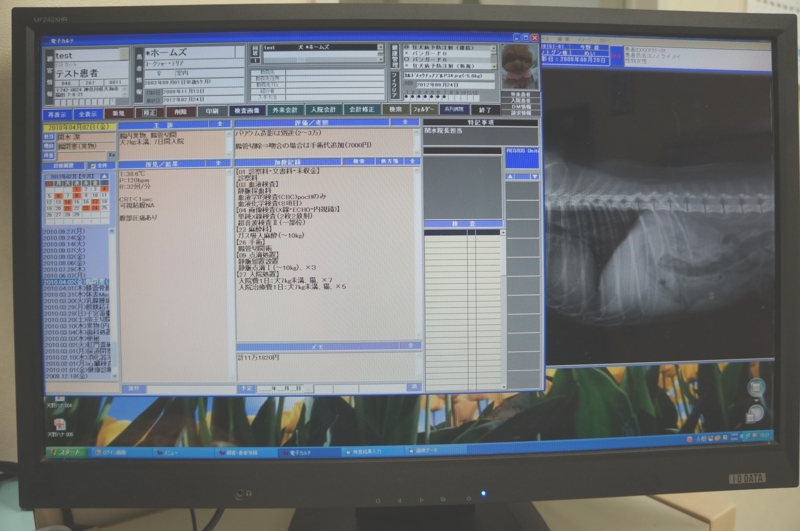
Task: Click the 検査 button in 加療記録 header
Action: click(x=359, y=161)
